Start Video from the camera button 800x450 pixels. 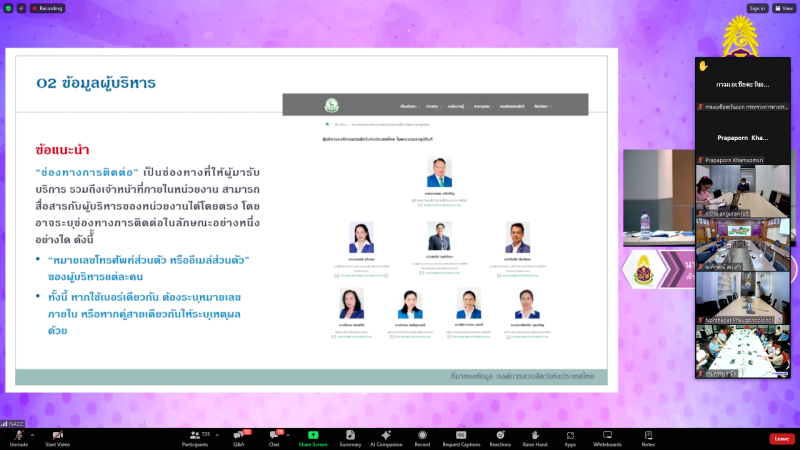pos(57,437)
